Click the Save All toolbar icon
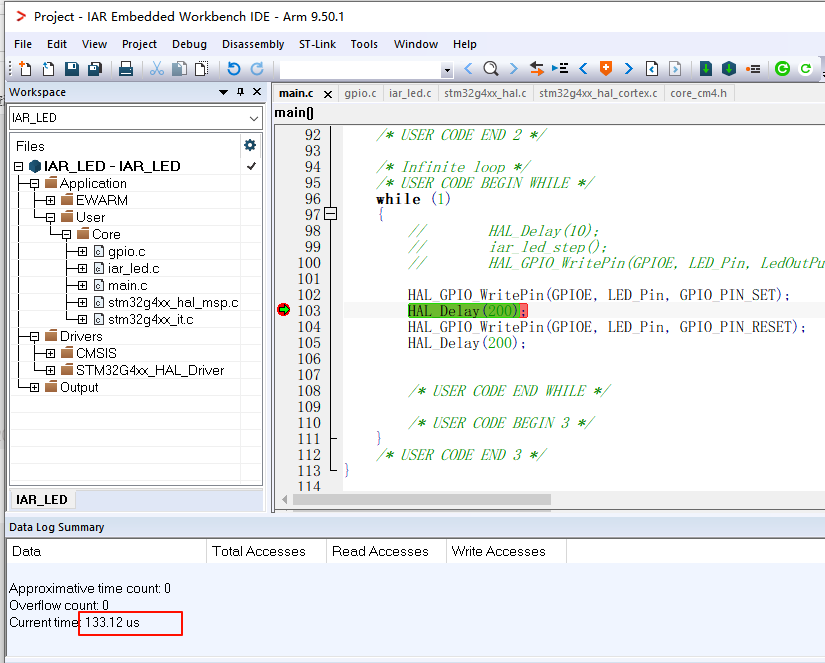Viewport: 825px width, 663px height. coord(95,68)
